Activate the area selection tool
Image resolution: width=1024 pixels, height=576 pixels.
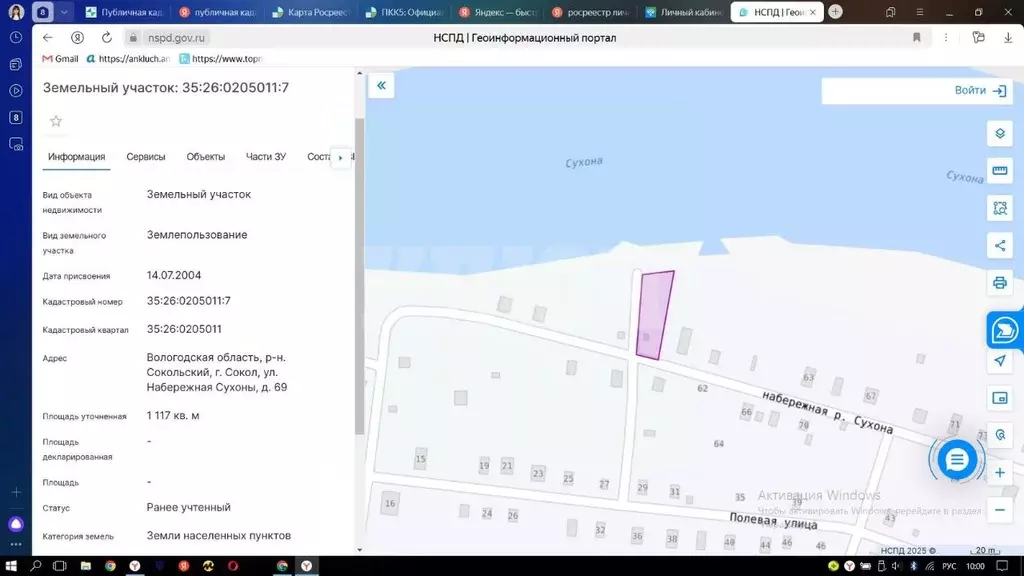[999, 208]
